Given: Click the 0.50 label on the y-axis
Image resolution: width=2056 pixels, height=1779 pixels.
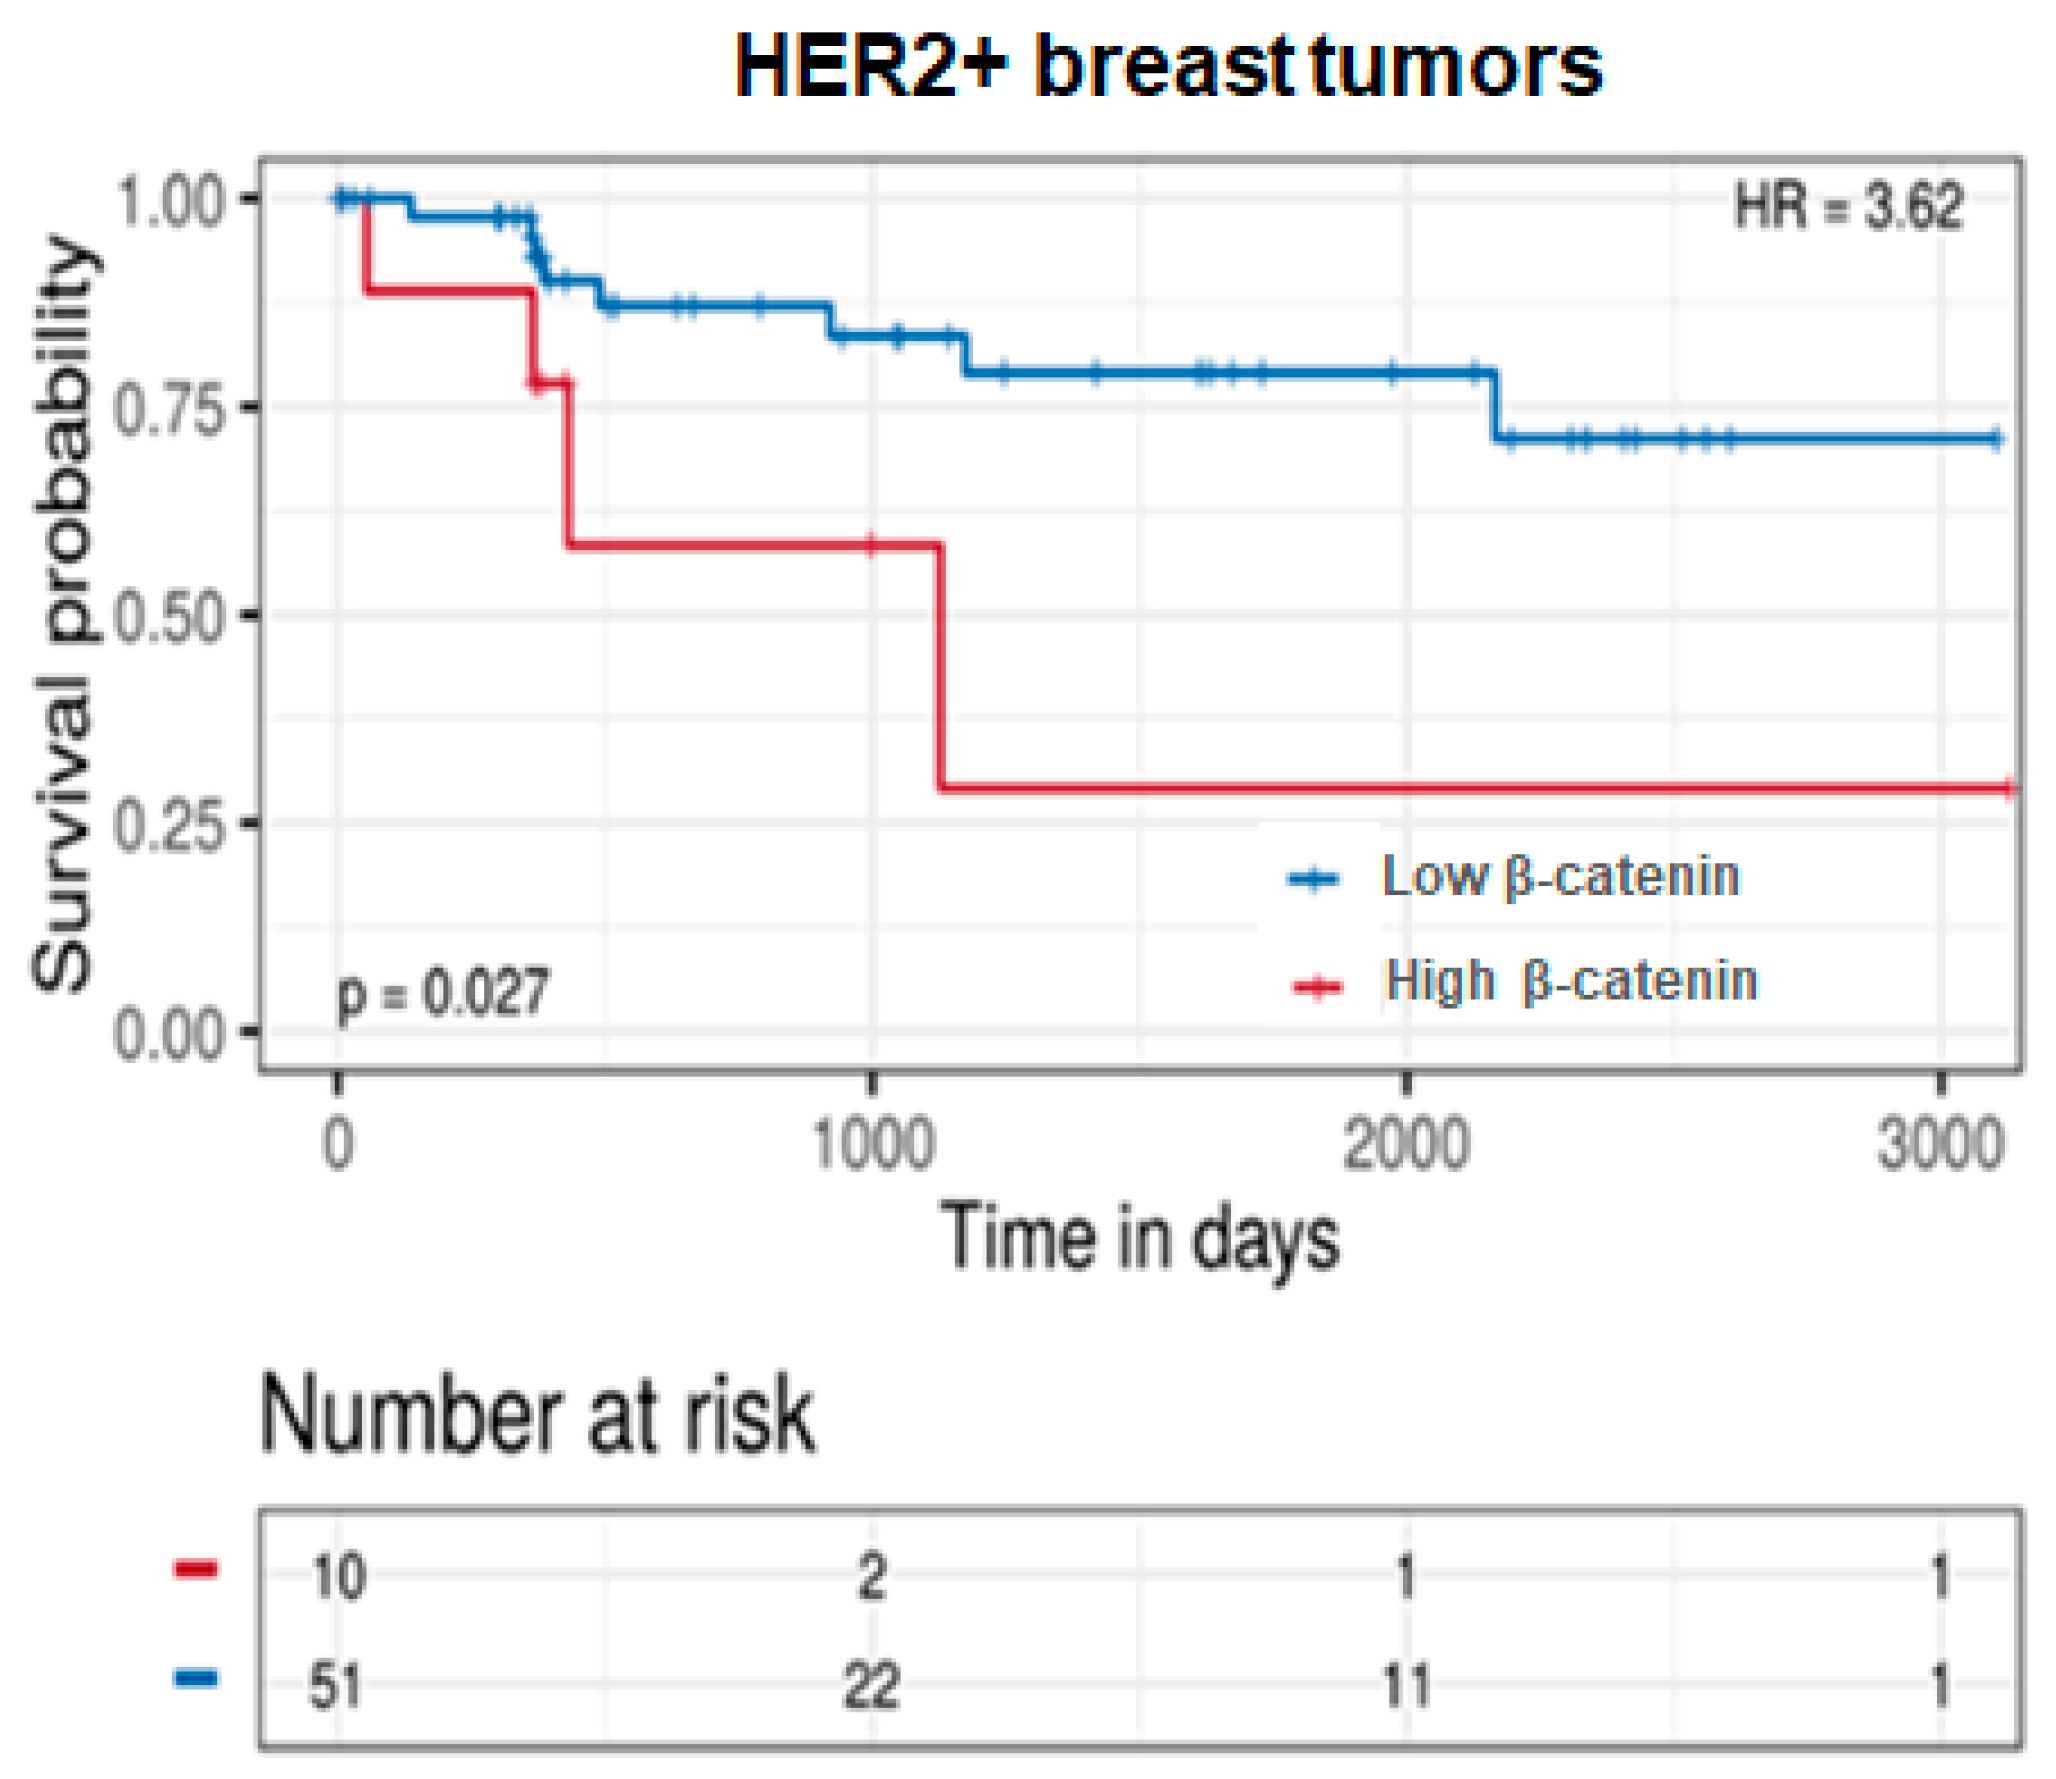Looking at the screenshot, I should pos(169,619).
